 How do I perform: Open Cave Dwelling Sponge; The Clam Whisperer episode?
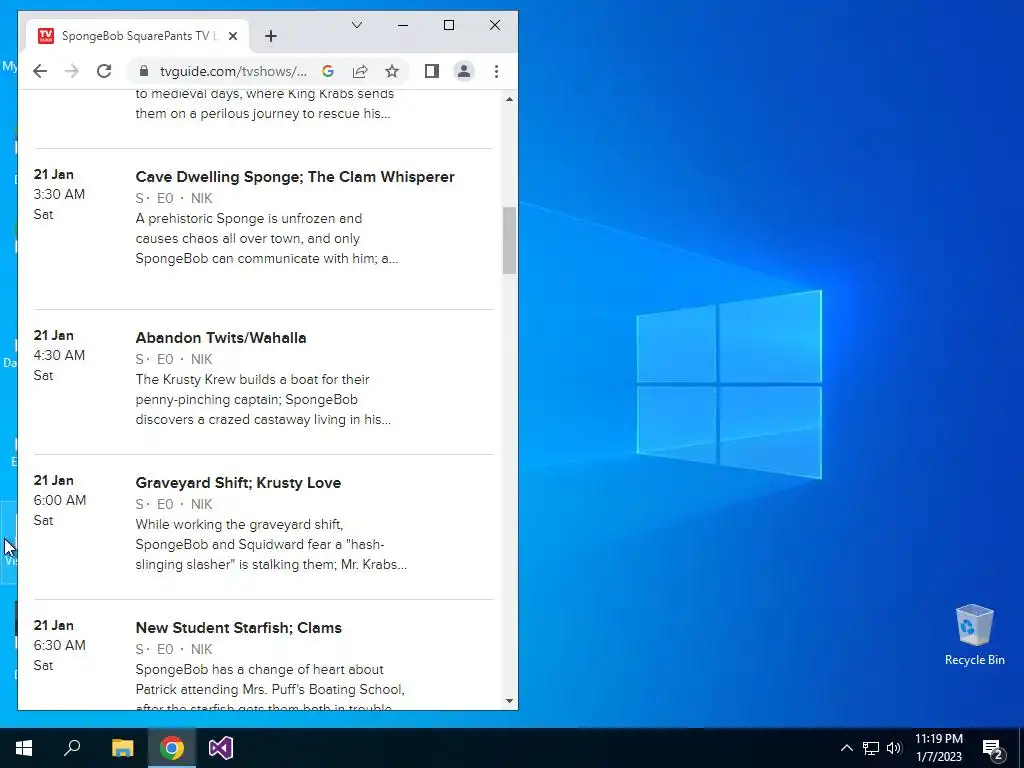click(295, 177)
